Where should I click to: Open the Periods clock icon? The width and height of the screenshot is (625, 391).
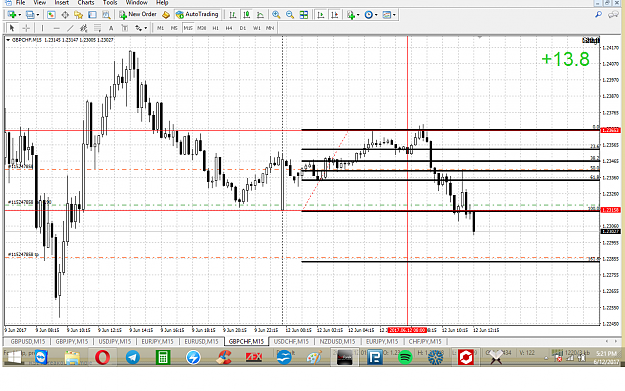(369, 15)
